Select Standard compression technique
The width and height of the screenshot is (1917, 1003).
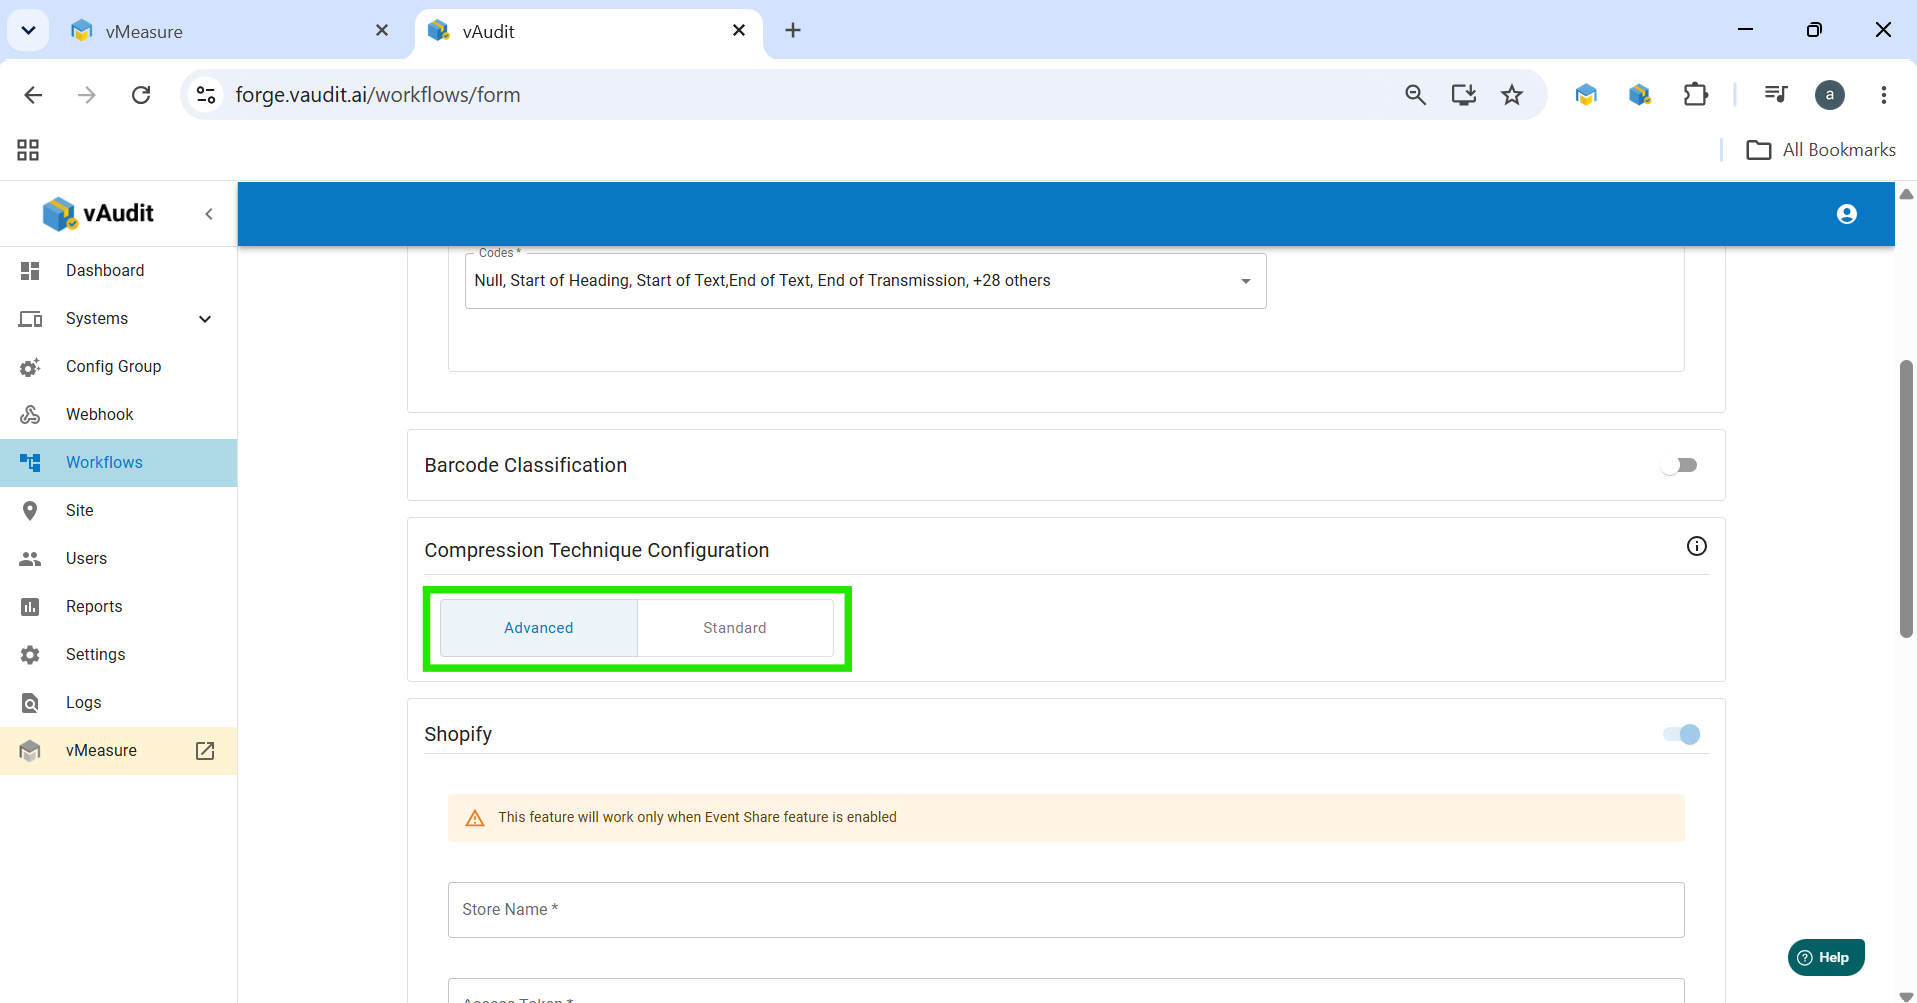(x=735, y=628)
